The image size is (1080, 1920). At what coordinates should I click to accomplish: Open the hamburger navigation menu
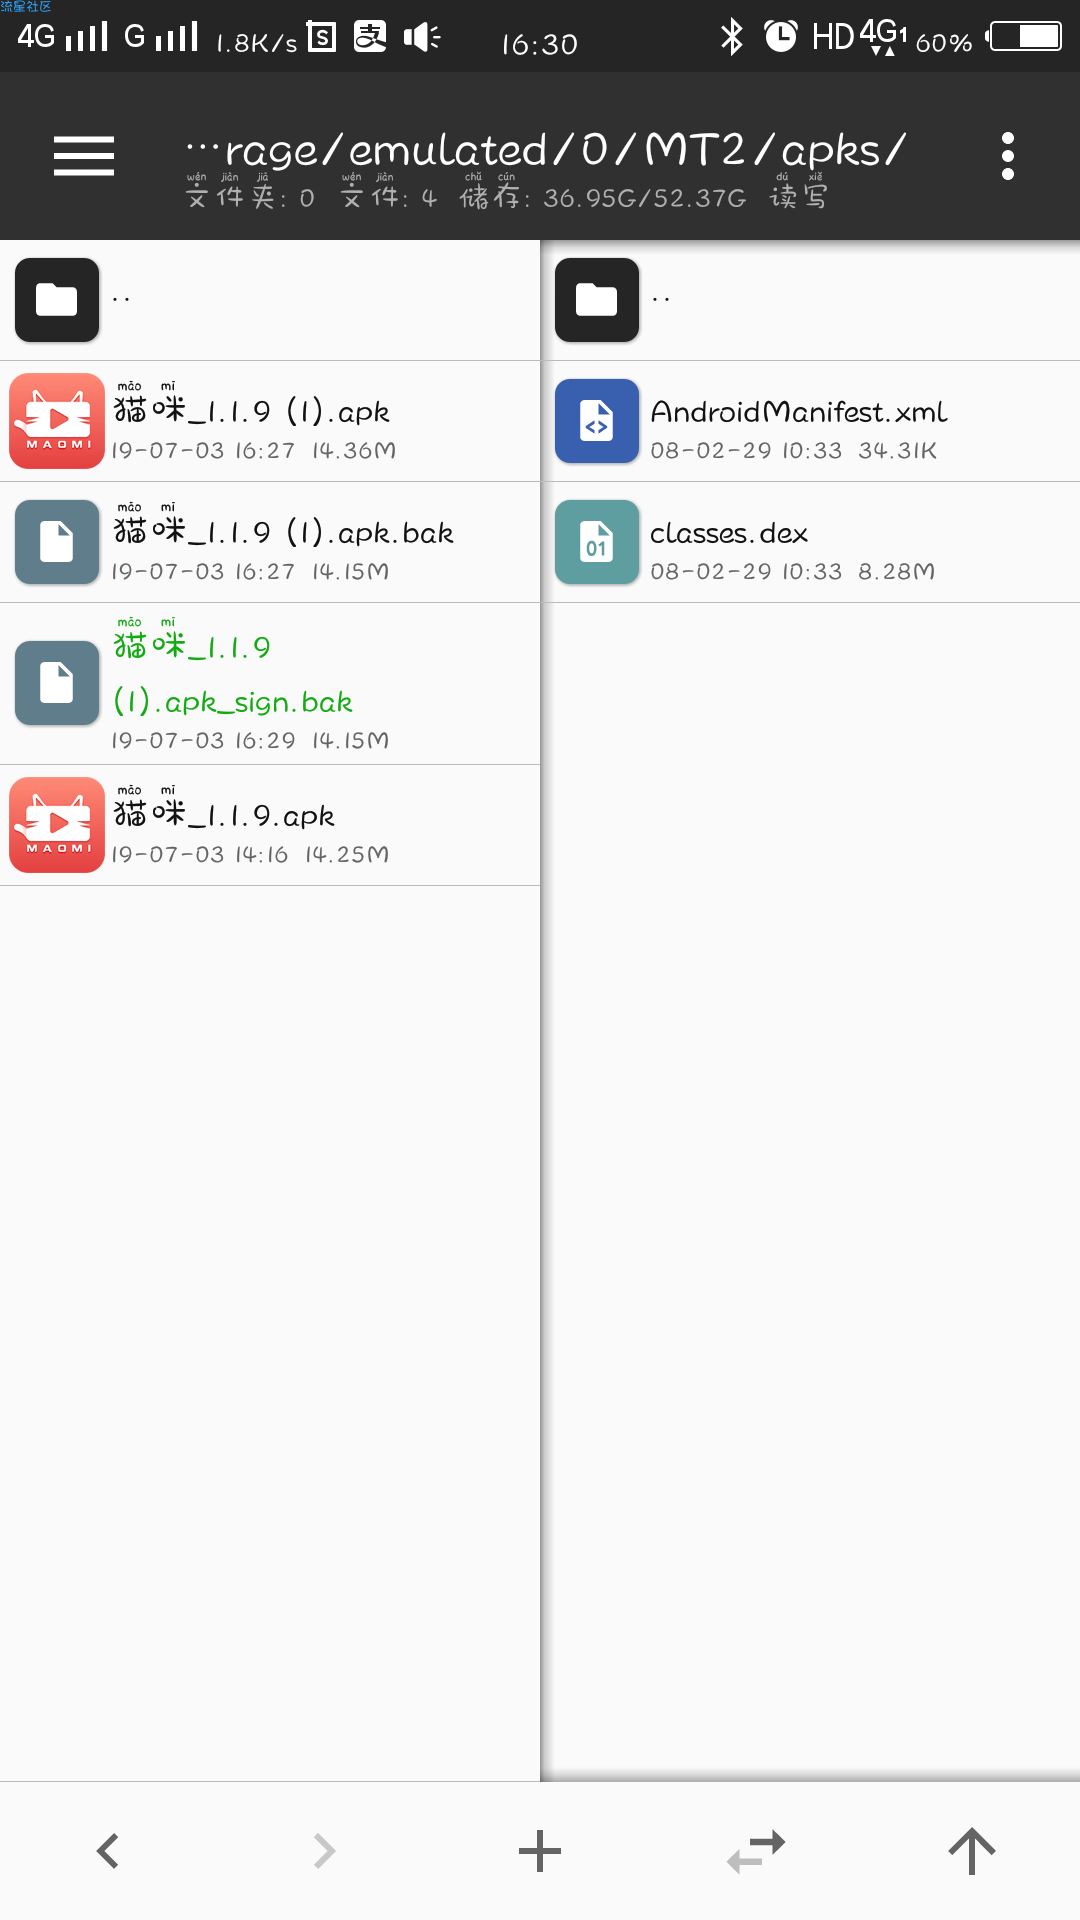pos(84,156)
